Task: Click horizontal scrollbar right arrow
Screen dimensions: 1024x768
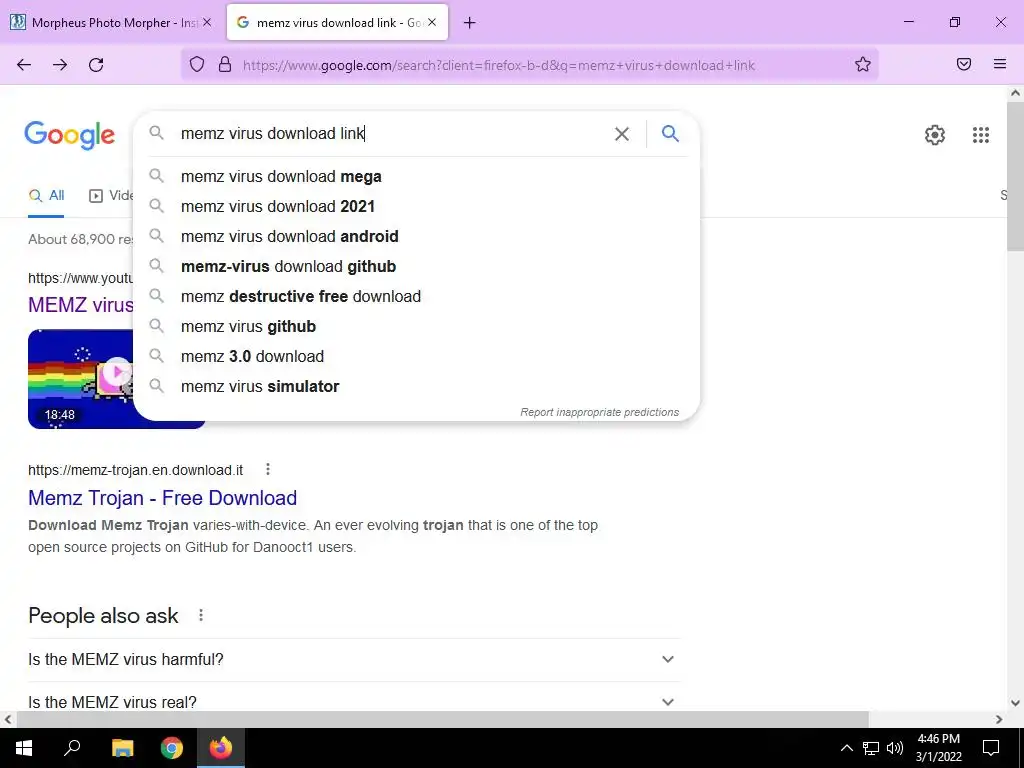Action: (999, 719)
